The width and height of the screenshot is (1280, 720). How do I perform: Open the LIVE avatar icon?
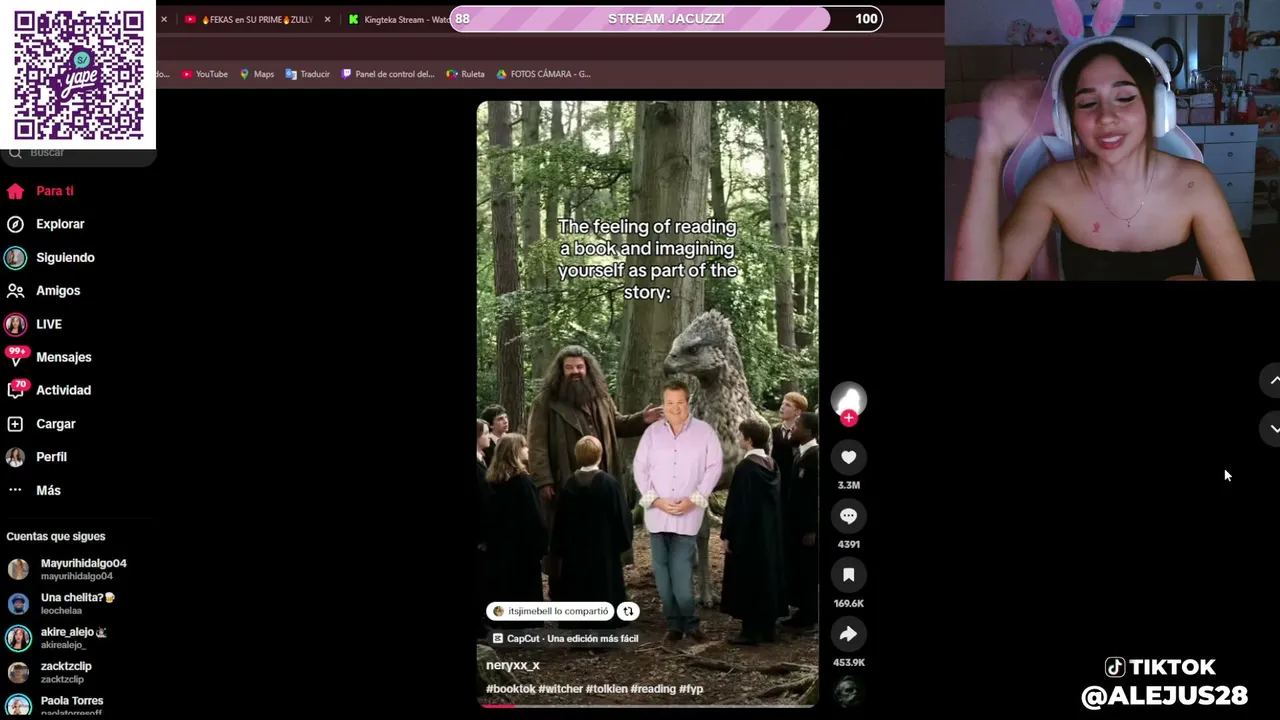(x=15, y=324)
